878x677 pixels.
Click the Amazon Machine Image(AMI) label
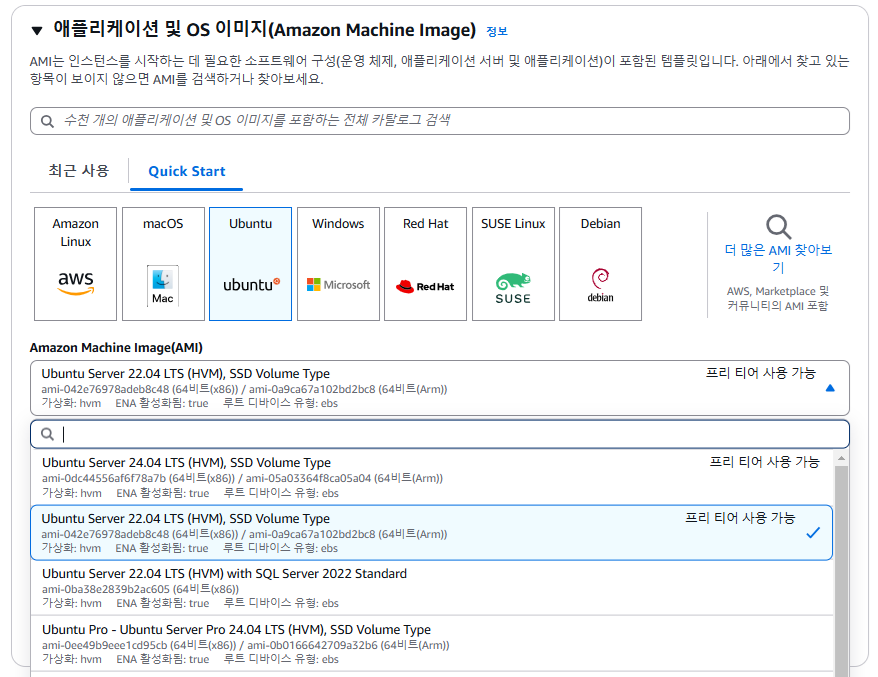(116, 348)
